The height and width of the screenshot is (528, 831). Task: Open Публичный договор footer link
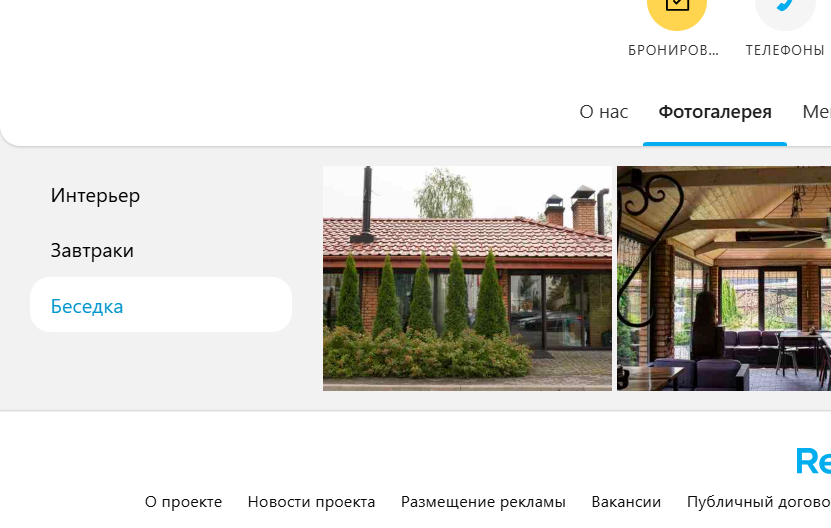point(759,501)
